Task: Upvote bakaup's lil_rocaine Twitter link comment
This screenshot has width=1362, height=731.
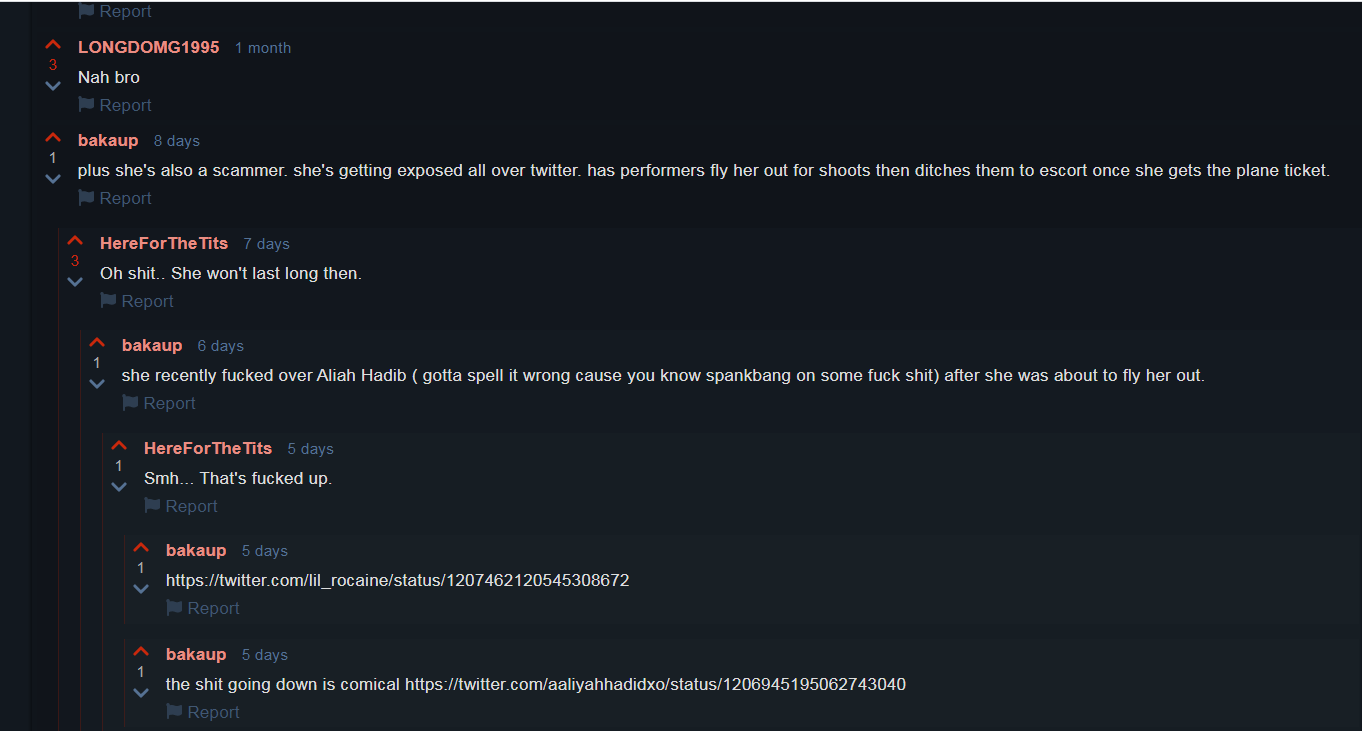Action: 141,548
